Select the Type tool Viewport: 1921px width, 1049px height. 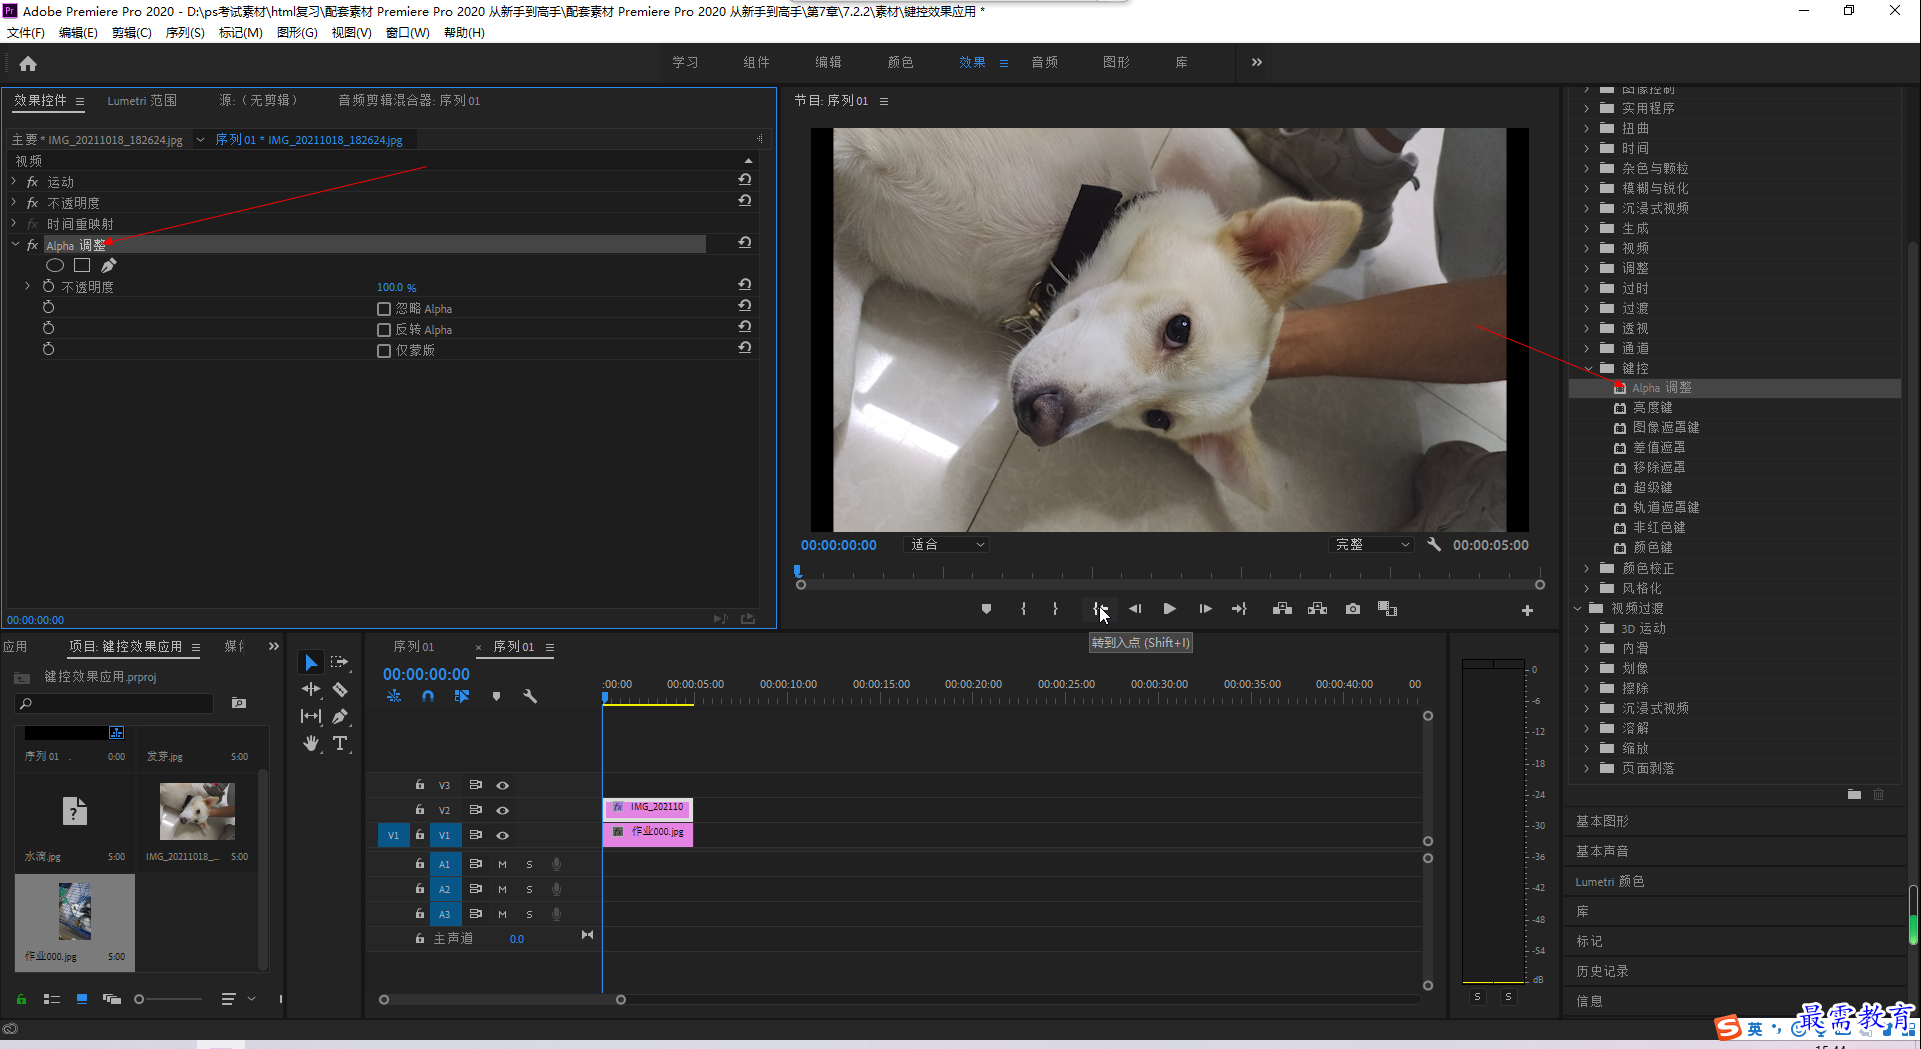340,743
